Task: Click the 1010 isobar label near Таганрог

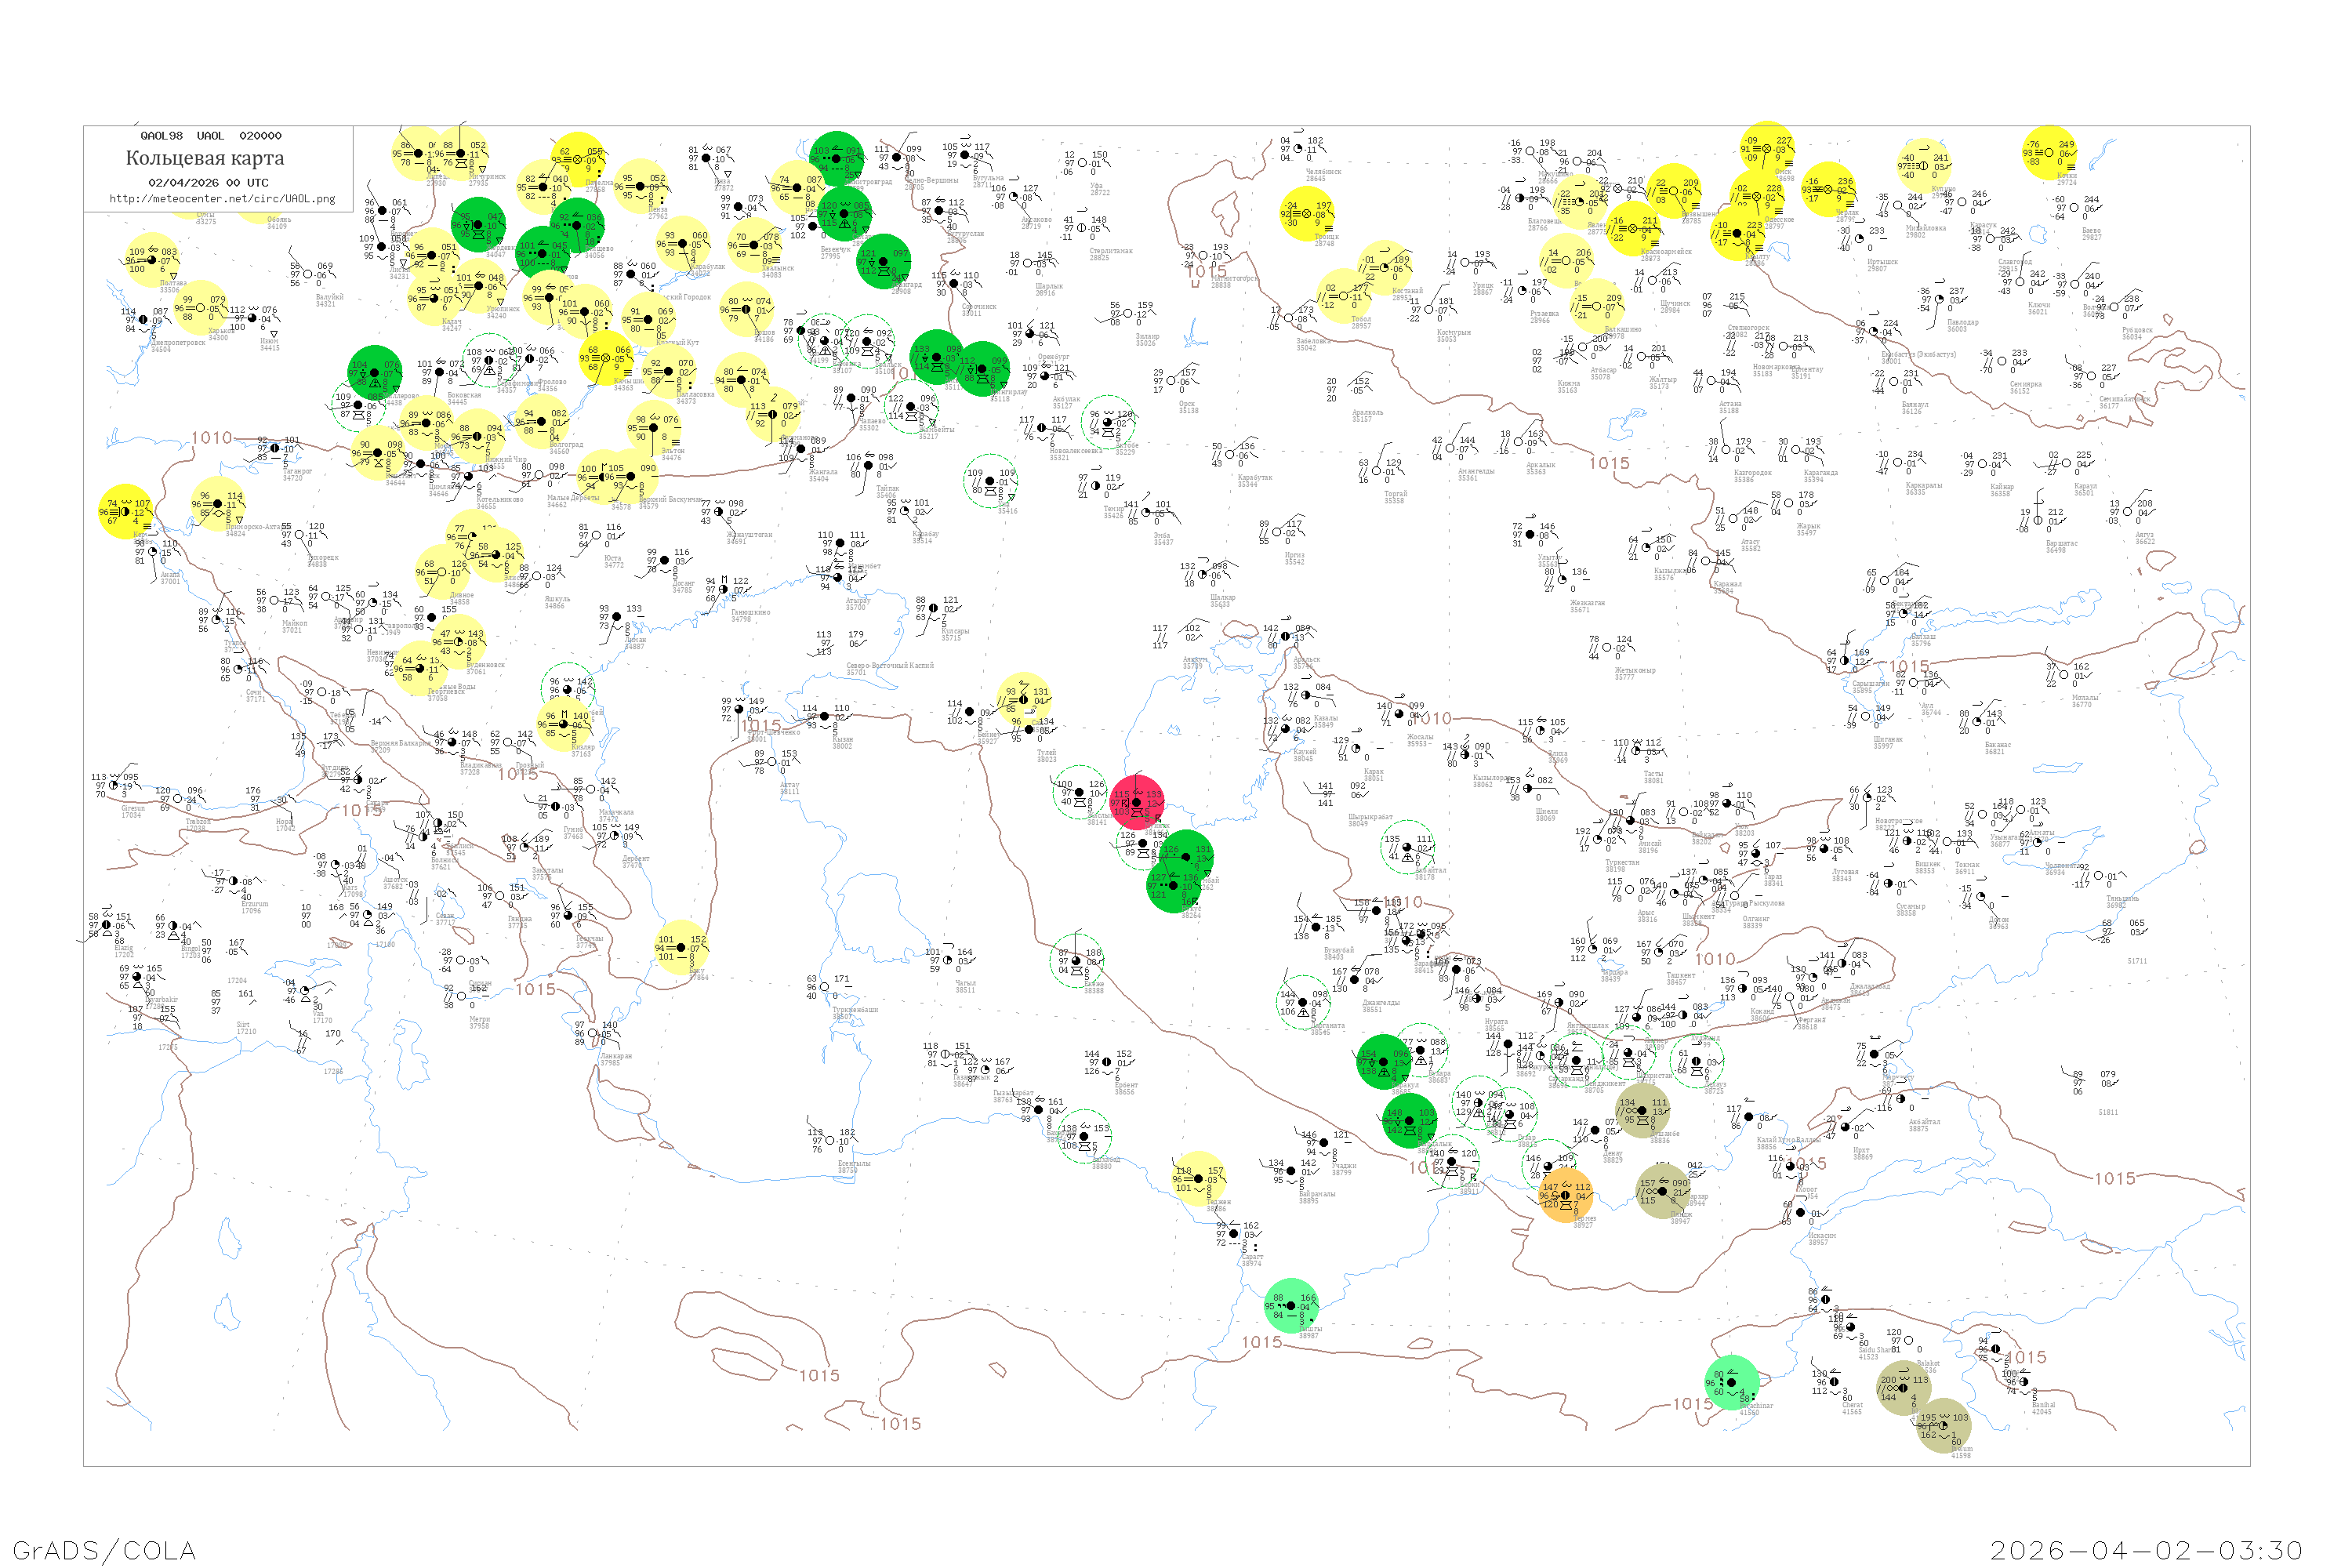Action: click(211, 438)
